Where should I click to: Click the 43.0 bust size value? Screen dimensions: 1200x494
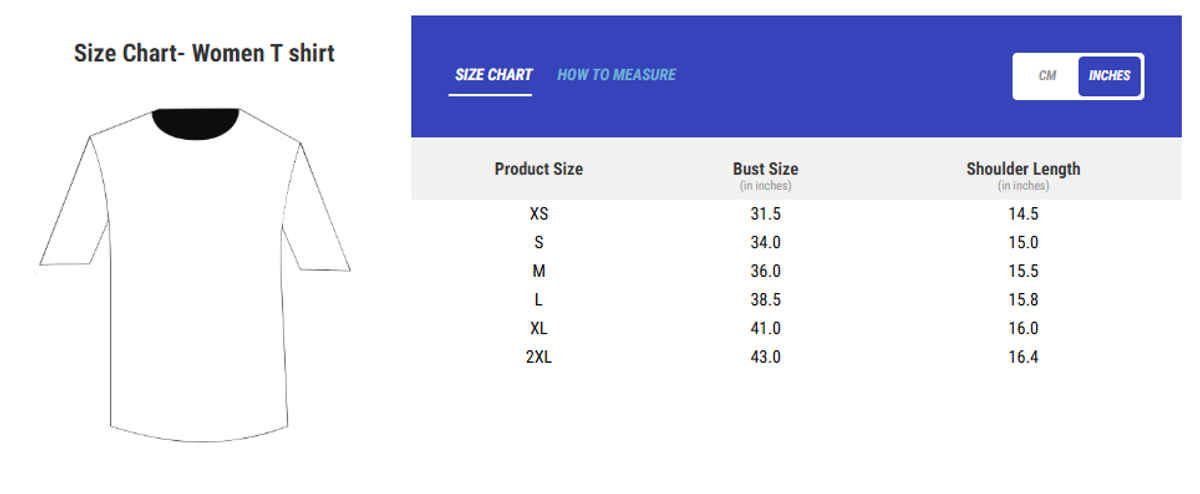tap(765, 357)
